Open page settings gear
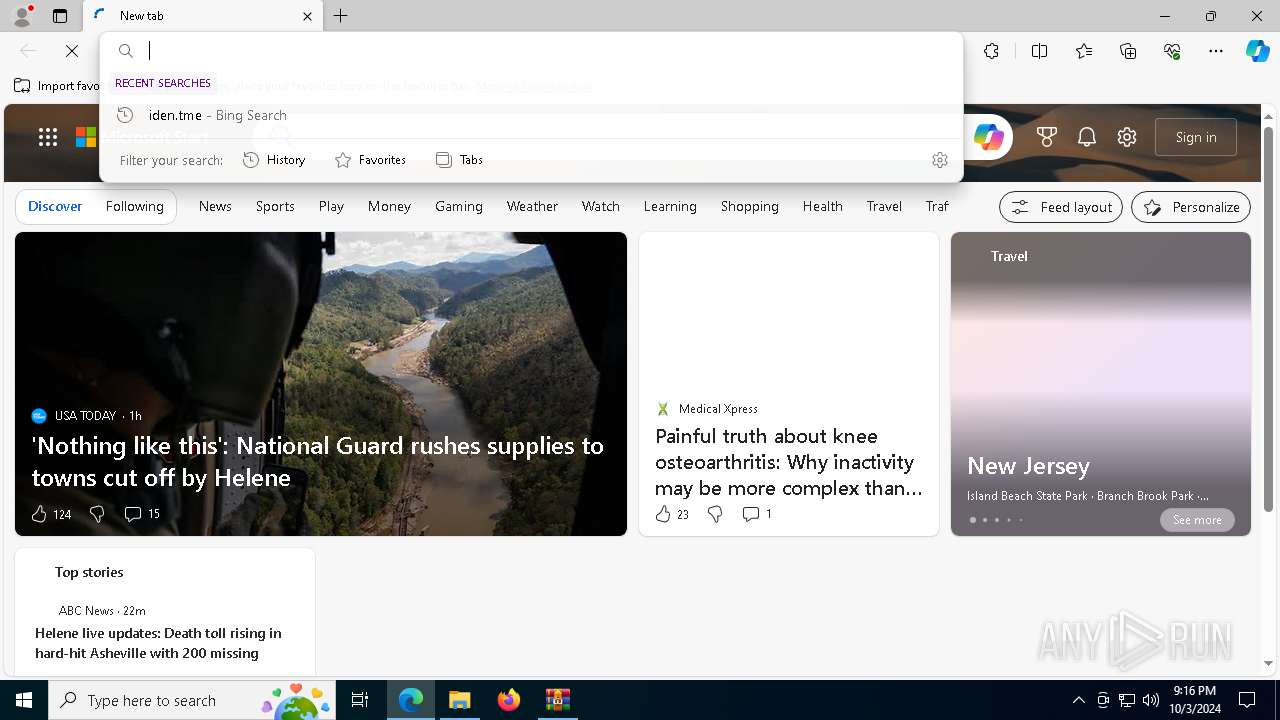Image resolution: width=1280 pixels, height=720 pixels. (1127, 137)
